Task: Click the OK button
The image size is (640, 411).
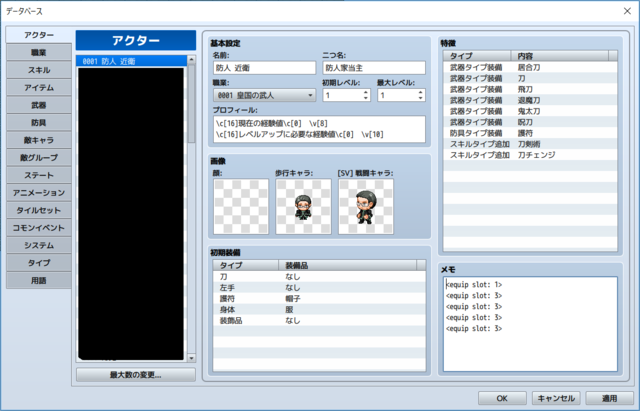Action: [502, 398]
